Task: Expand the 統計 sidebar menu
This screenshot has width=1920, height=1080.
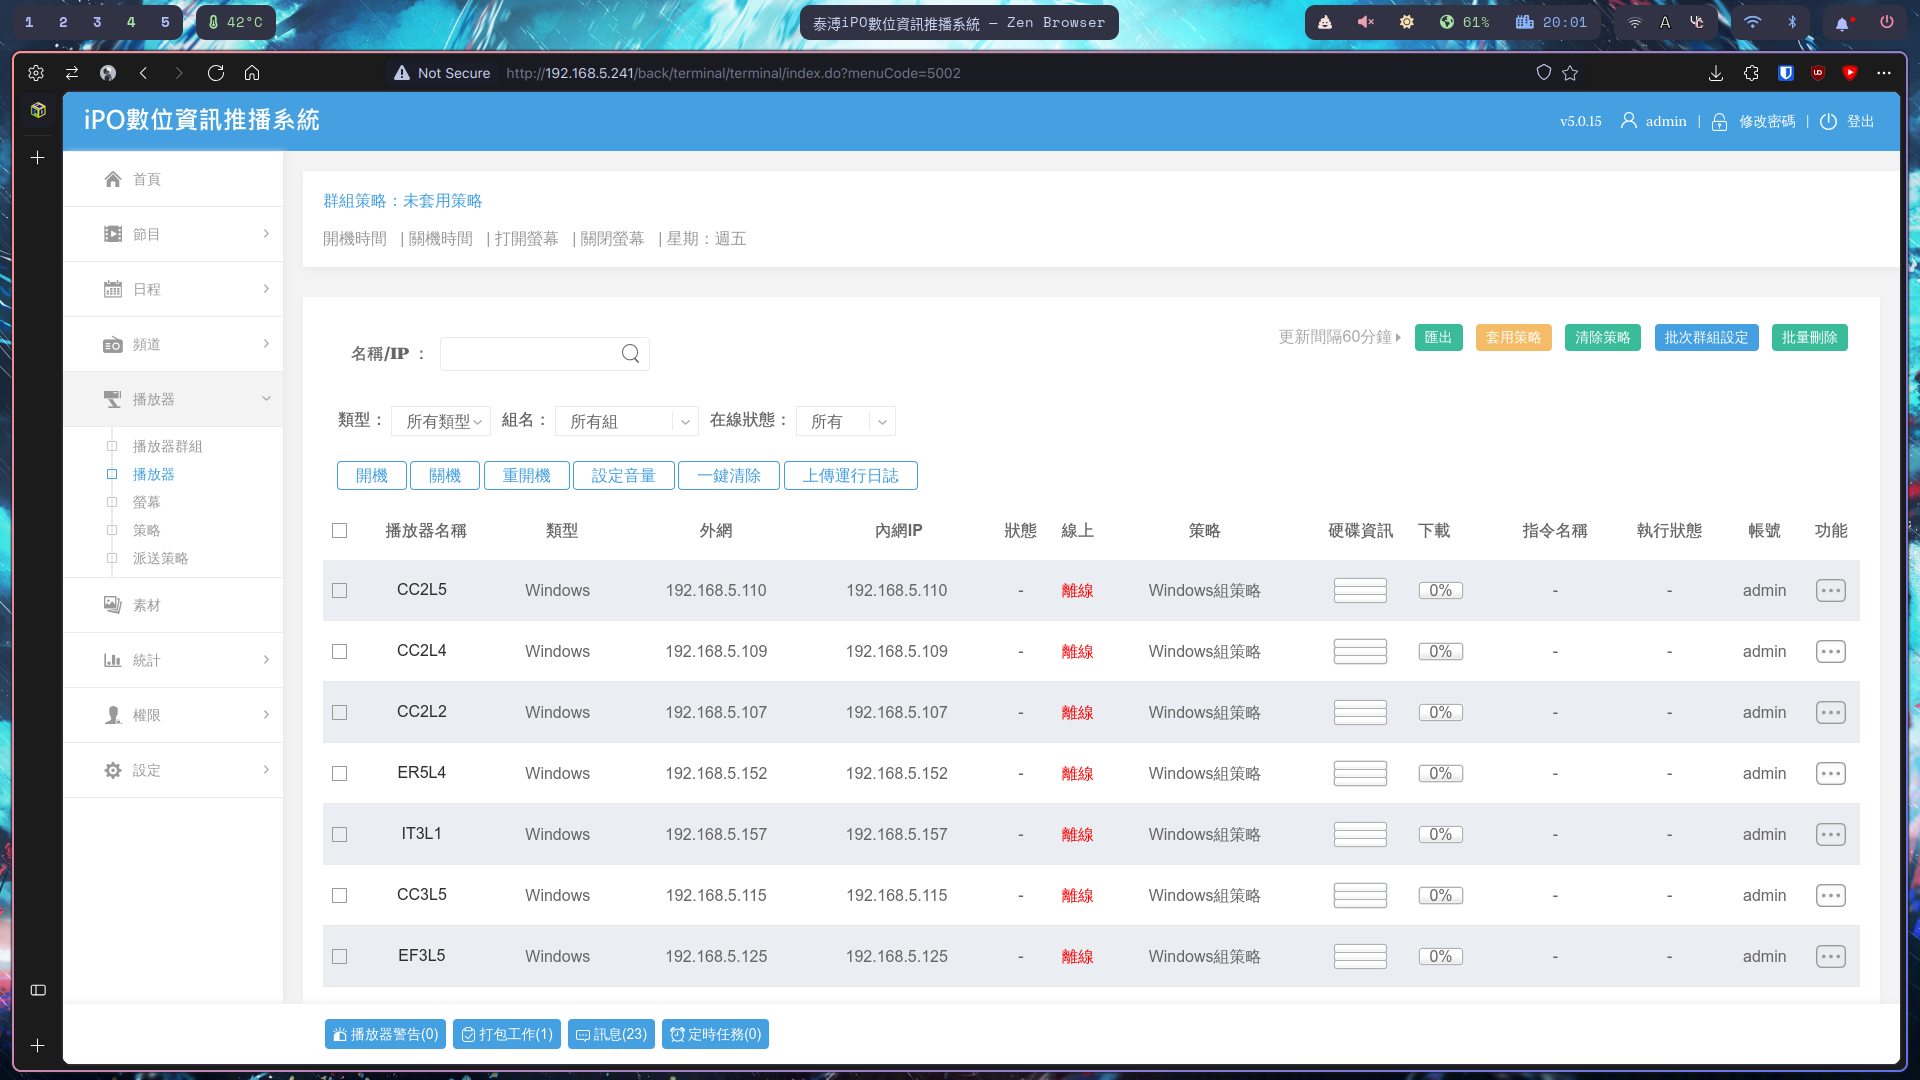Action: coord(173,660)
